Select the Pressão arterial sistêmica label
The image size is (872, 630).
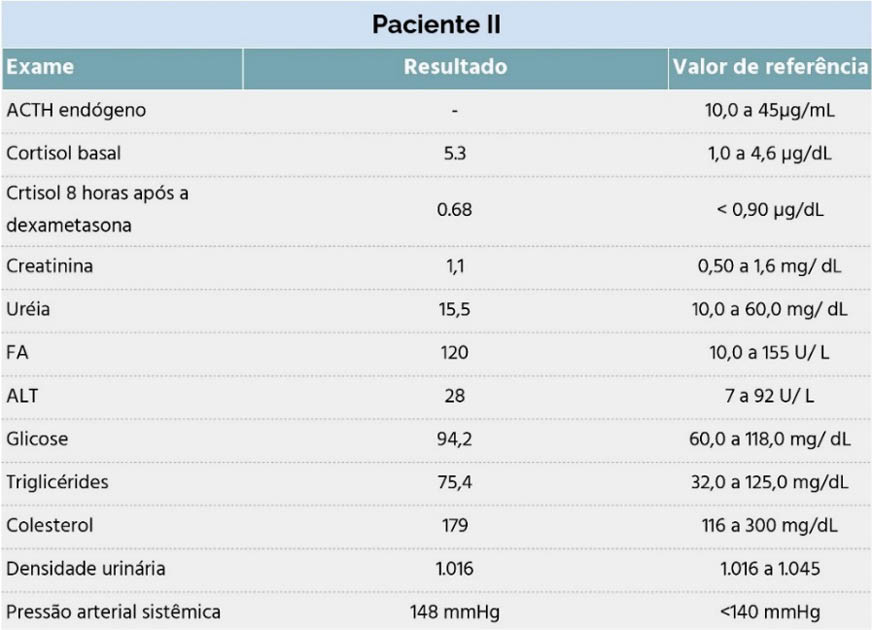point(113,612)
